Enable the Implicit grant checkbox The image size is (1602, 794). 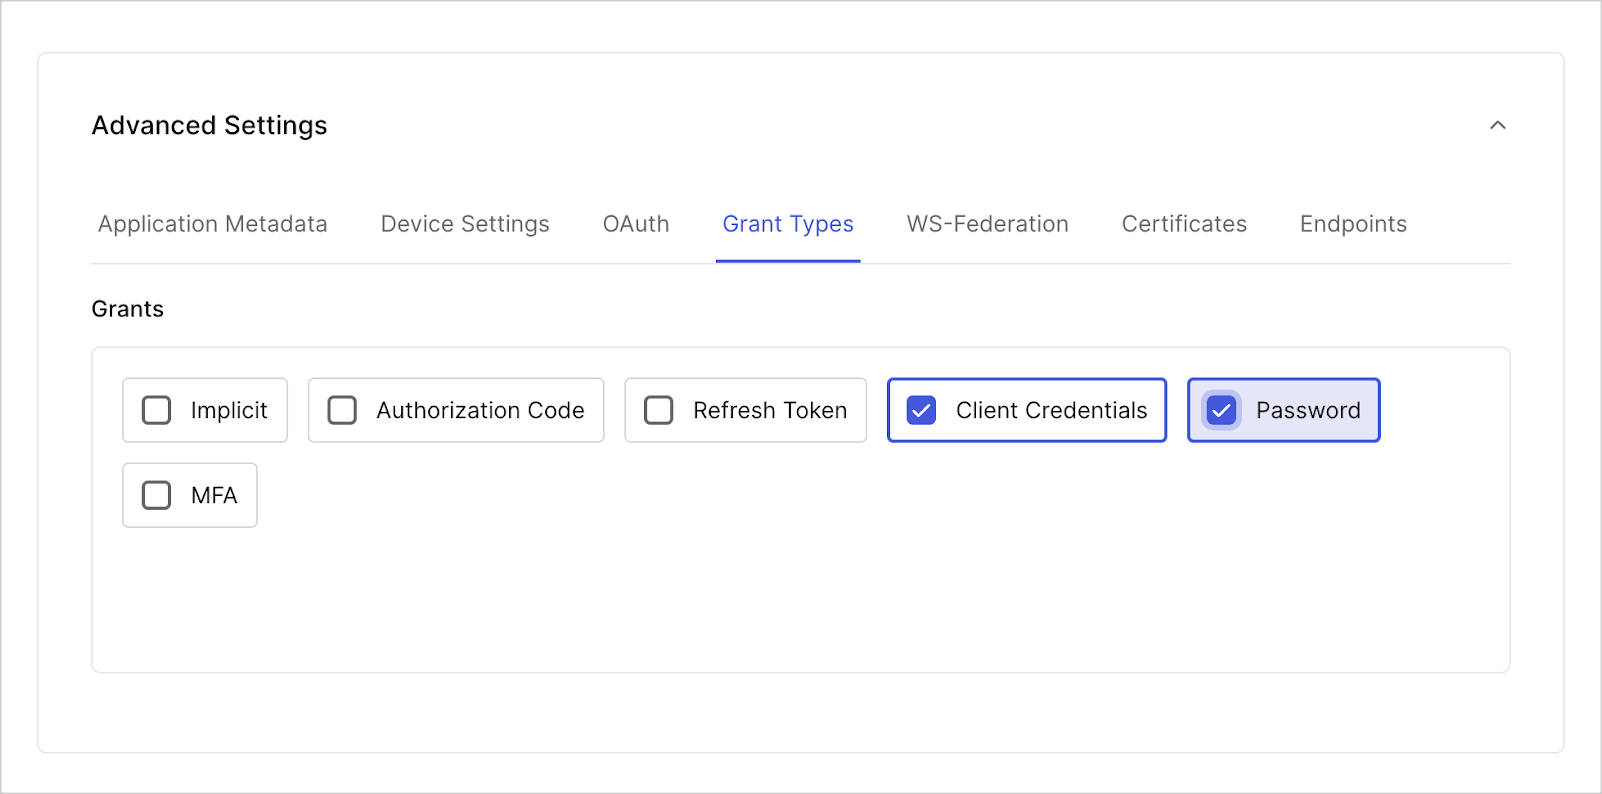coord(157,410)
